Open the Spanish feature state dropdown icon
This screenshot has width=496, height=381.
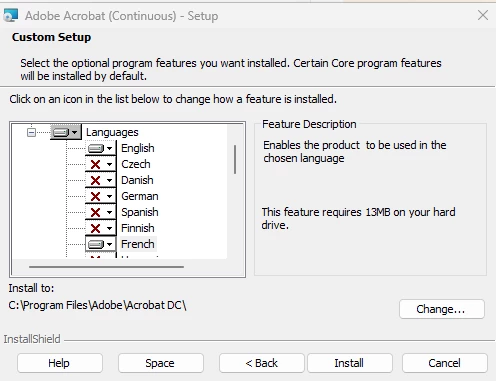[100, 212]
